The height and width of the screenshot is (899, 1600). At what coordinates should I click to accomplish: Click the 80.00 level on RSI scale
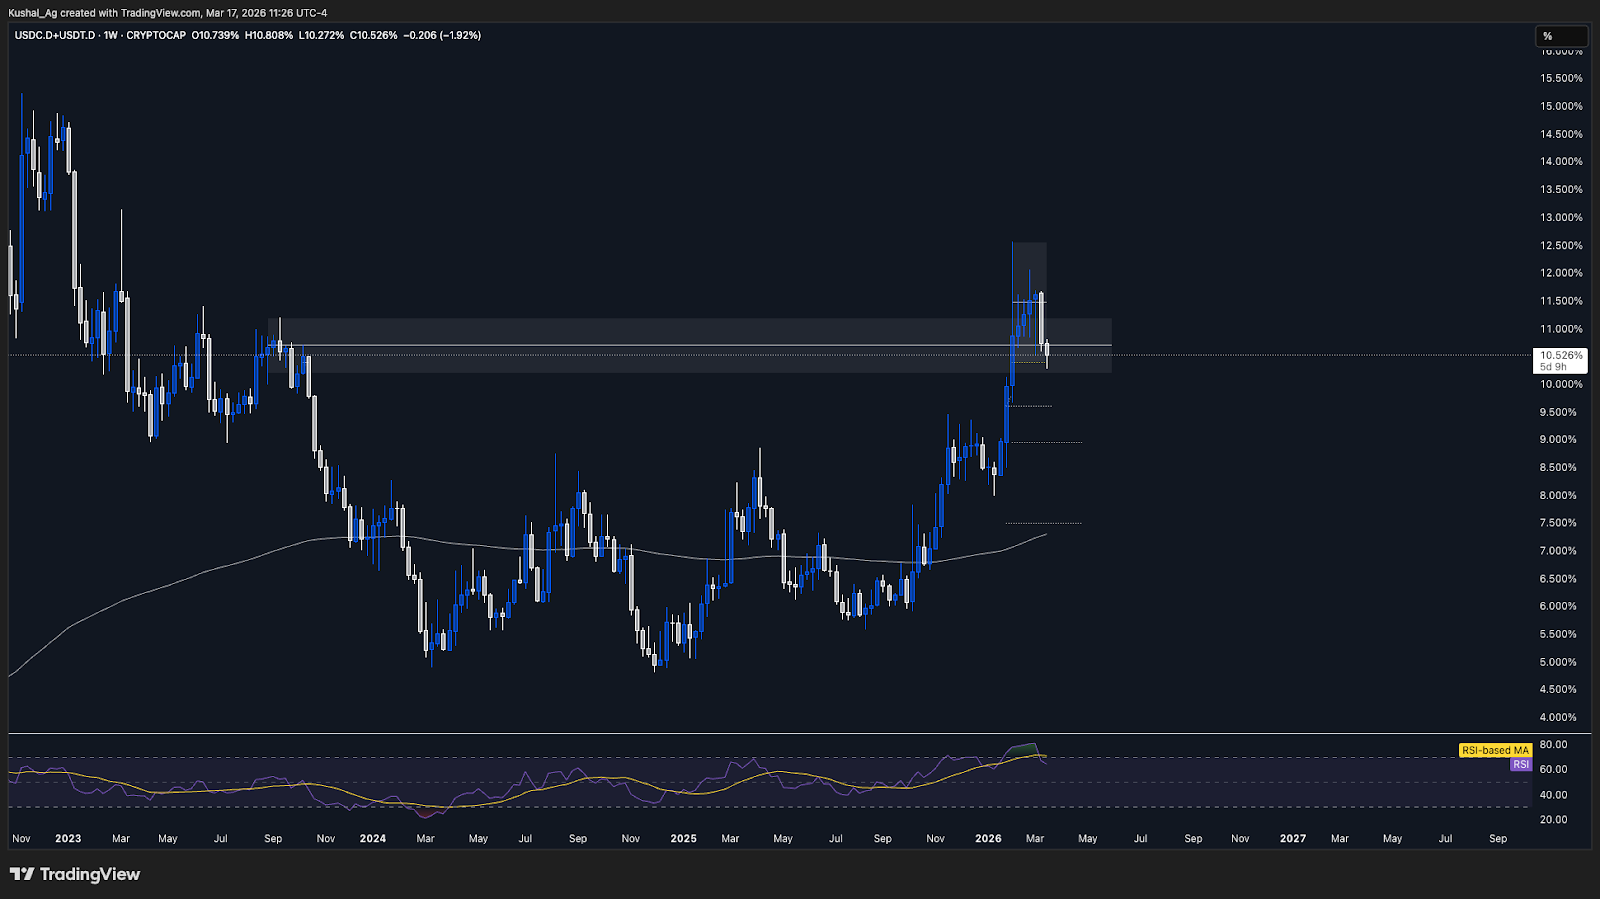tap(1553, 744)
